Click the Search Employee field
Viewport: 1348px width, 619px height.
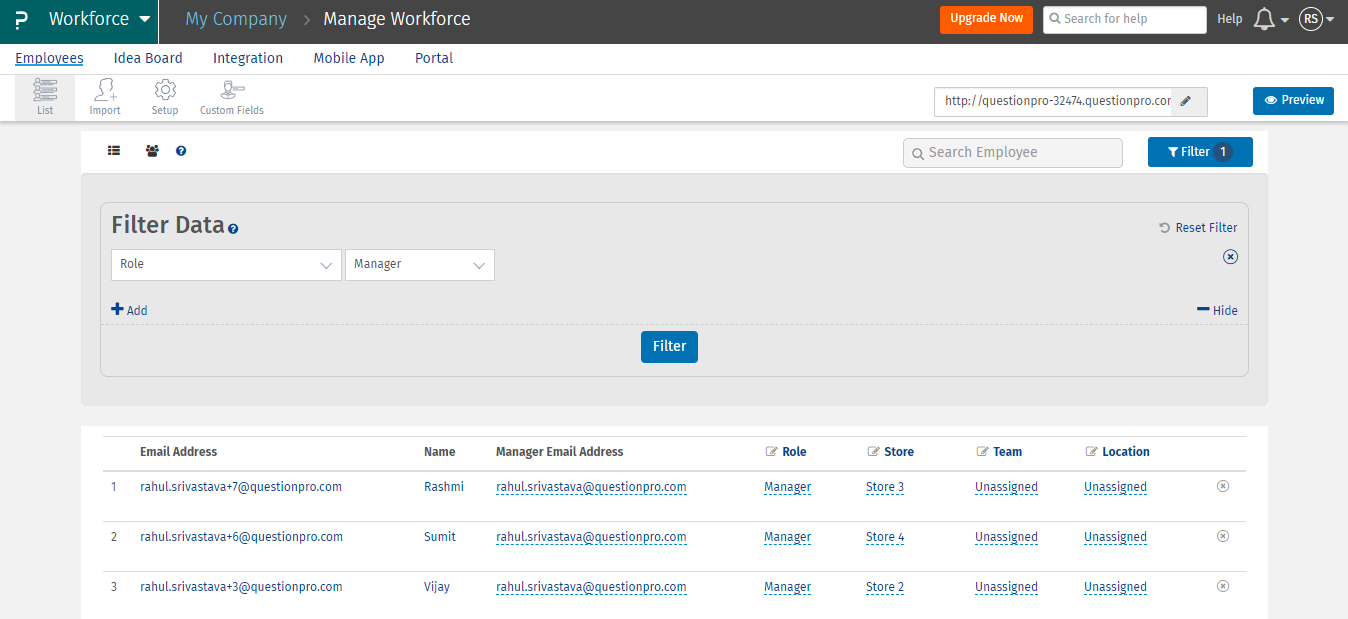(x=1012, y=153)
